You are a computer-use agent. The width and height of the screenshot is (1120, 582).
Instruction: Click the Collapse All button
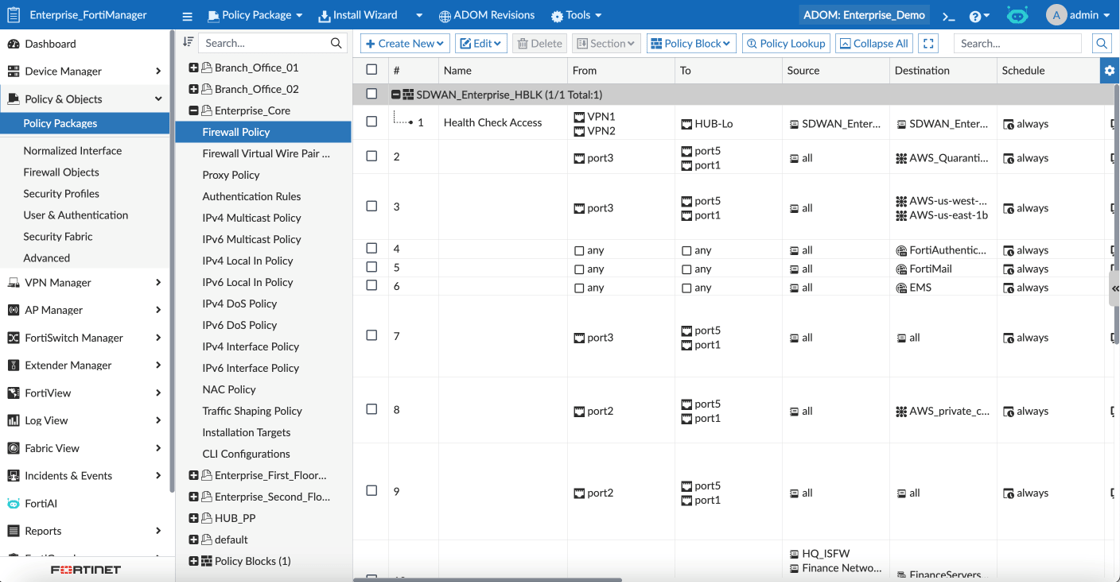874,44
